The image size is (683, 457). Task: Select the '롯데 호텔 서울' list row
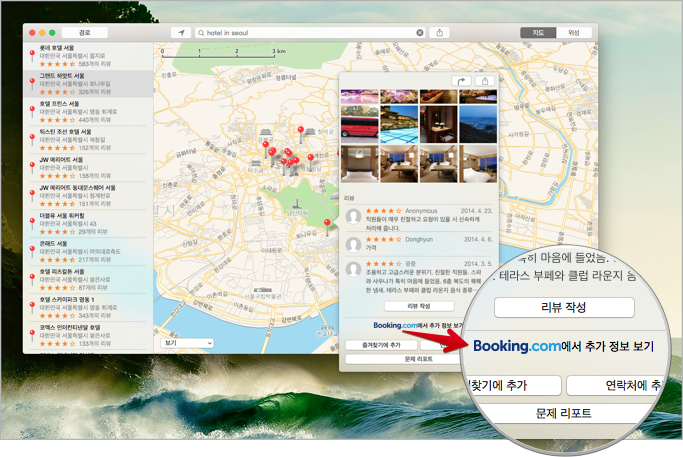pos(88,56)
